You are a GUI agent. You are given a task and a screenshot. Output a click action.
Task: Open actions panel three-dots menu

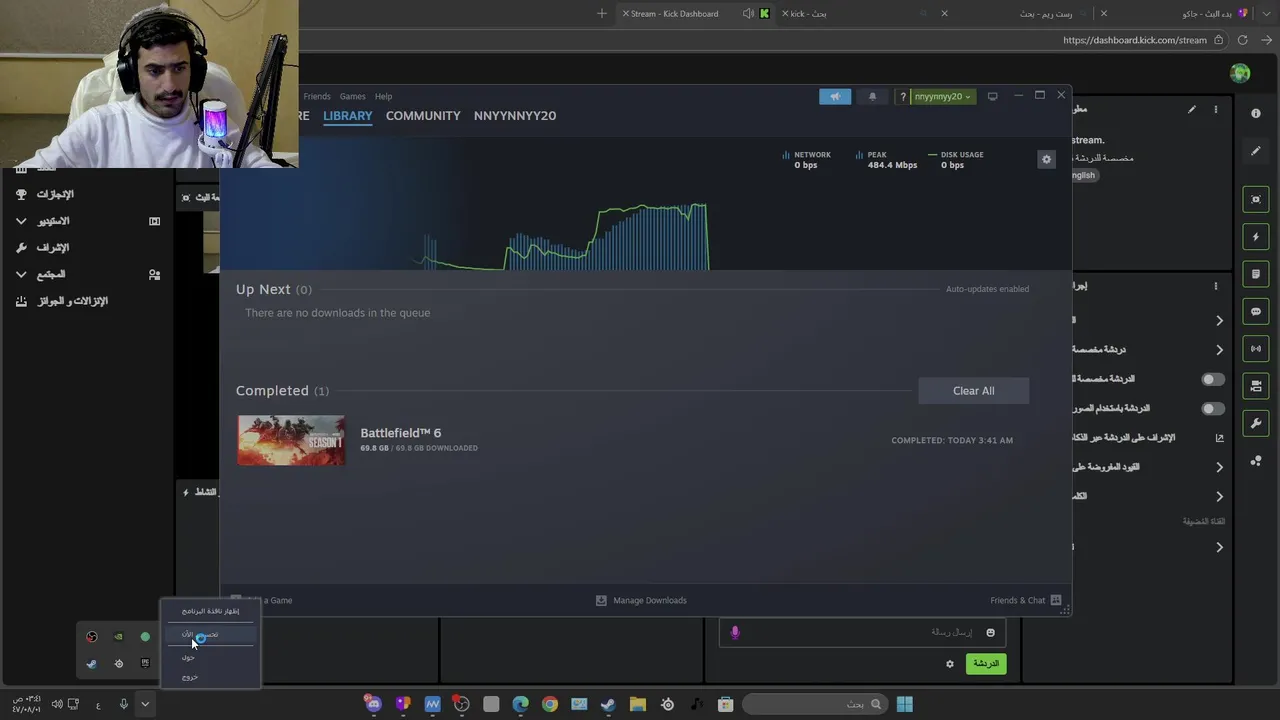(x=1216, y=286)
